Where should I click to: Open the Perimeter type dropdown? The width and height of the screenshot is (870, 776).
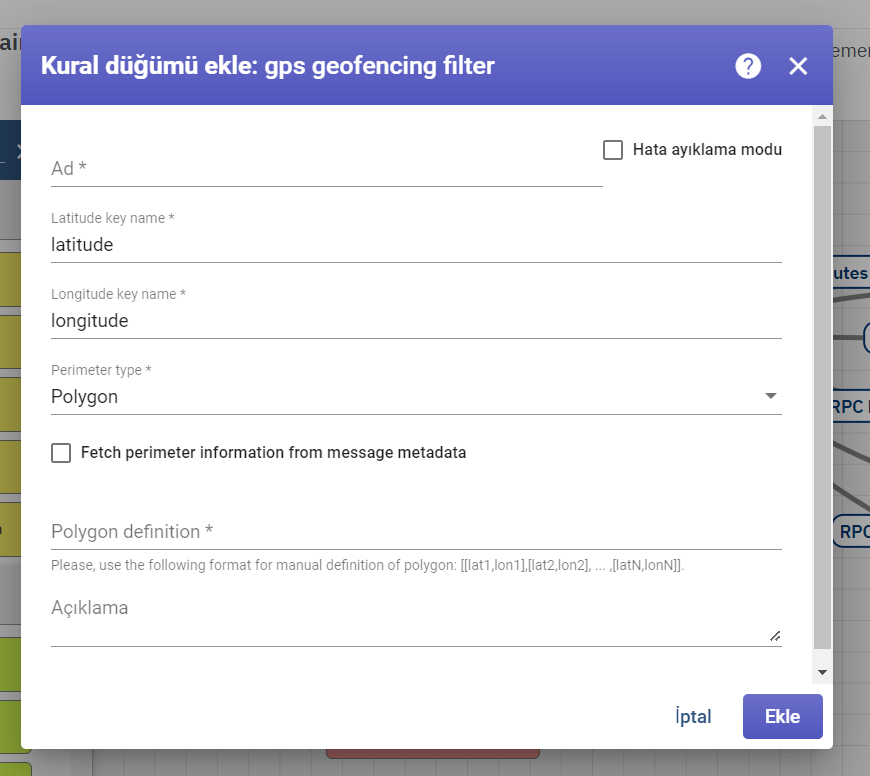[416, 396]
